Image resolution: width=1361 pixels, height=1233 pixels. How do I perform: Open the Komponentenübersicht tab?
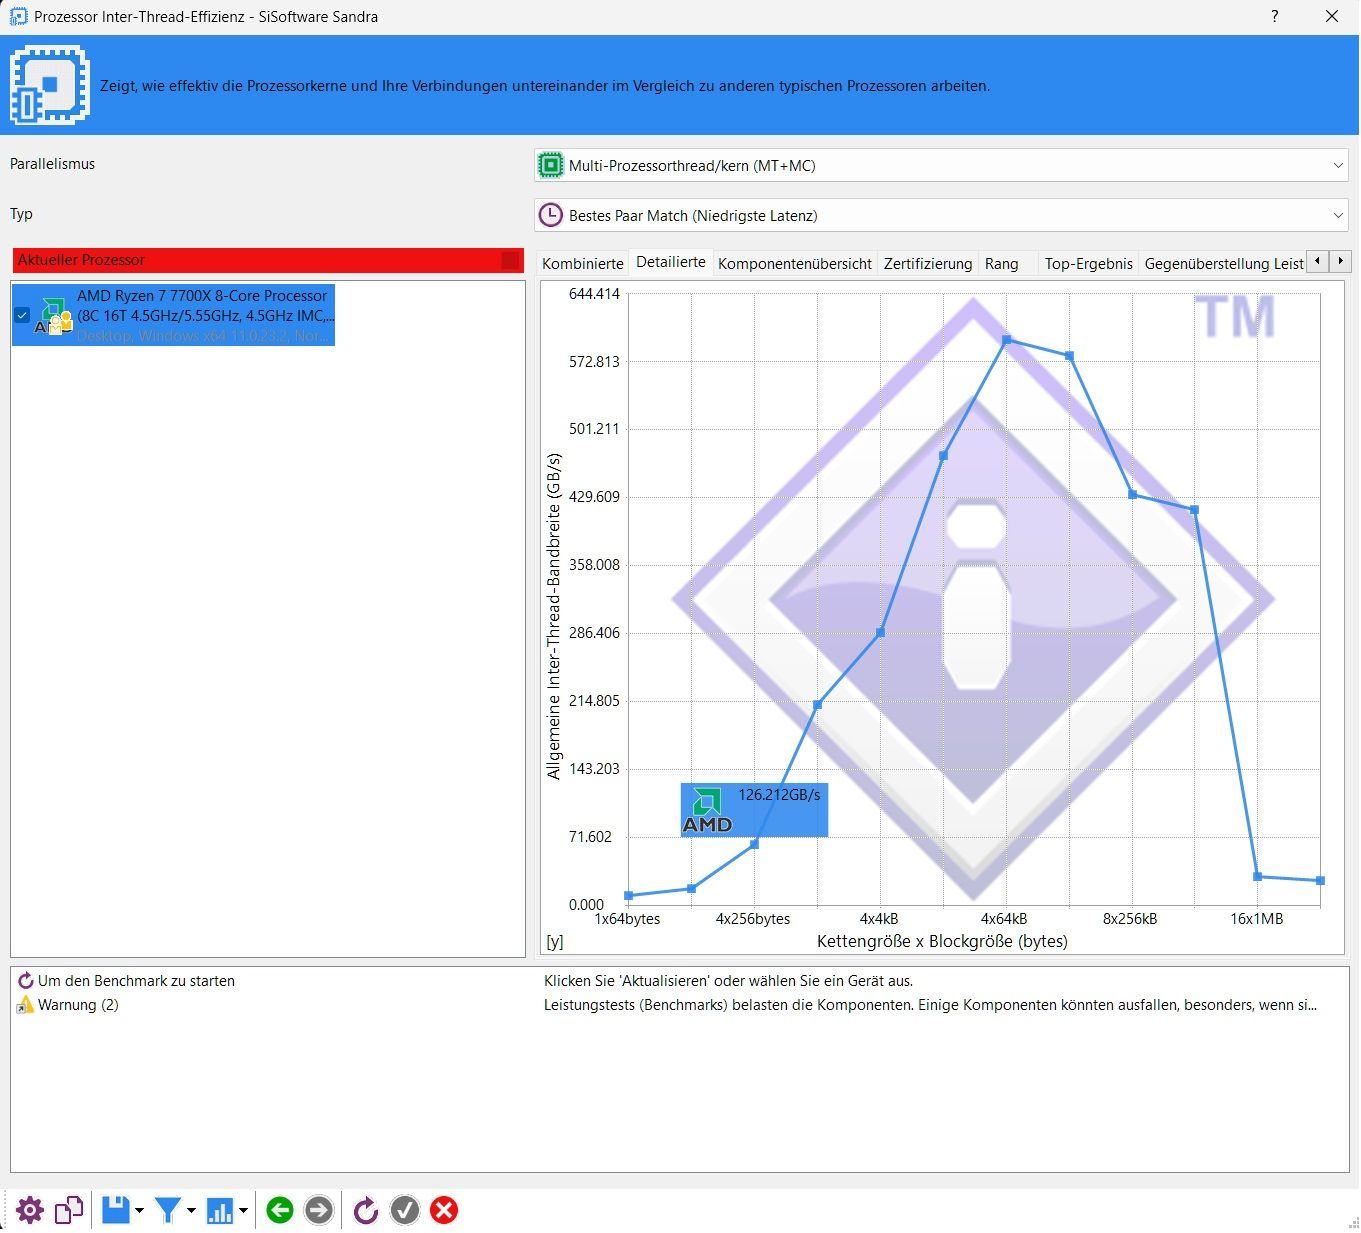(795, 264)
